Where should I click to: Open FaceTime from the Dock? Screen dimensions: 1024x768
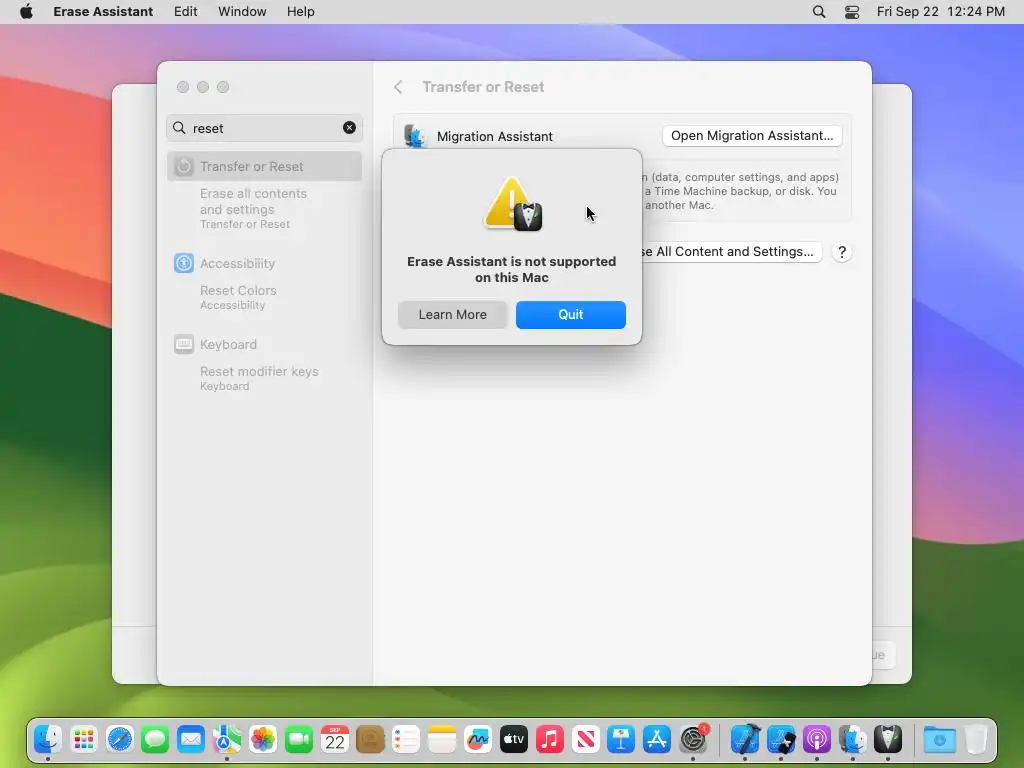click(298, 739)
